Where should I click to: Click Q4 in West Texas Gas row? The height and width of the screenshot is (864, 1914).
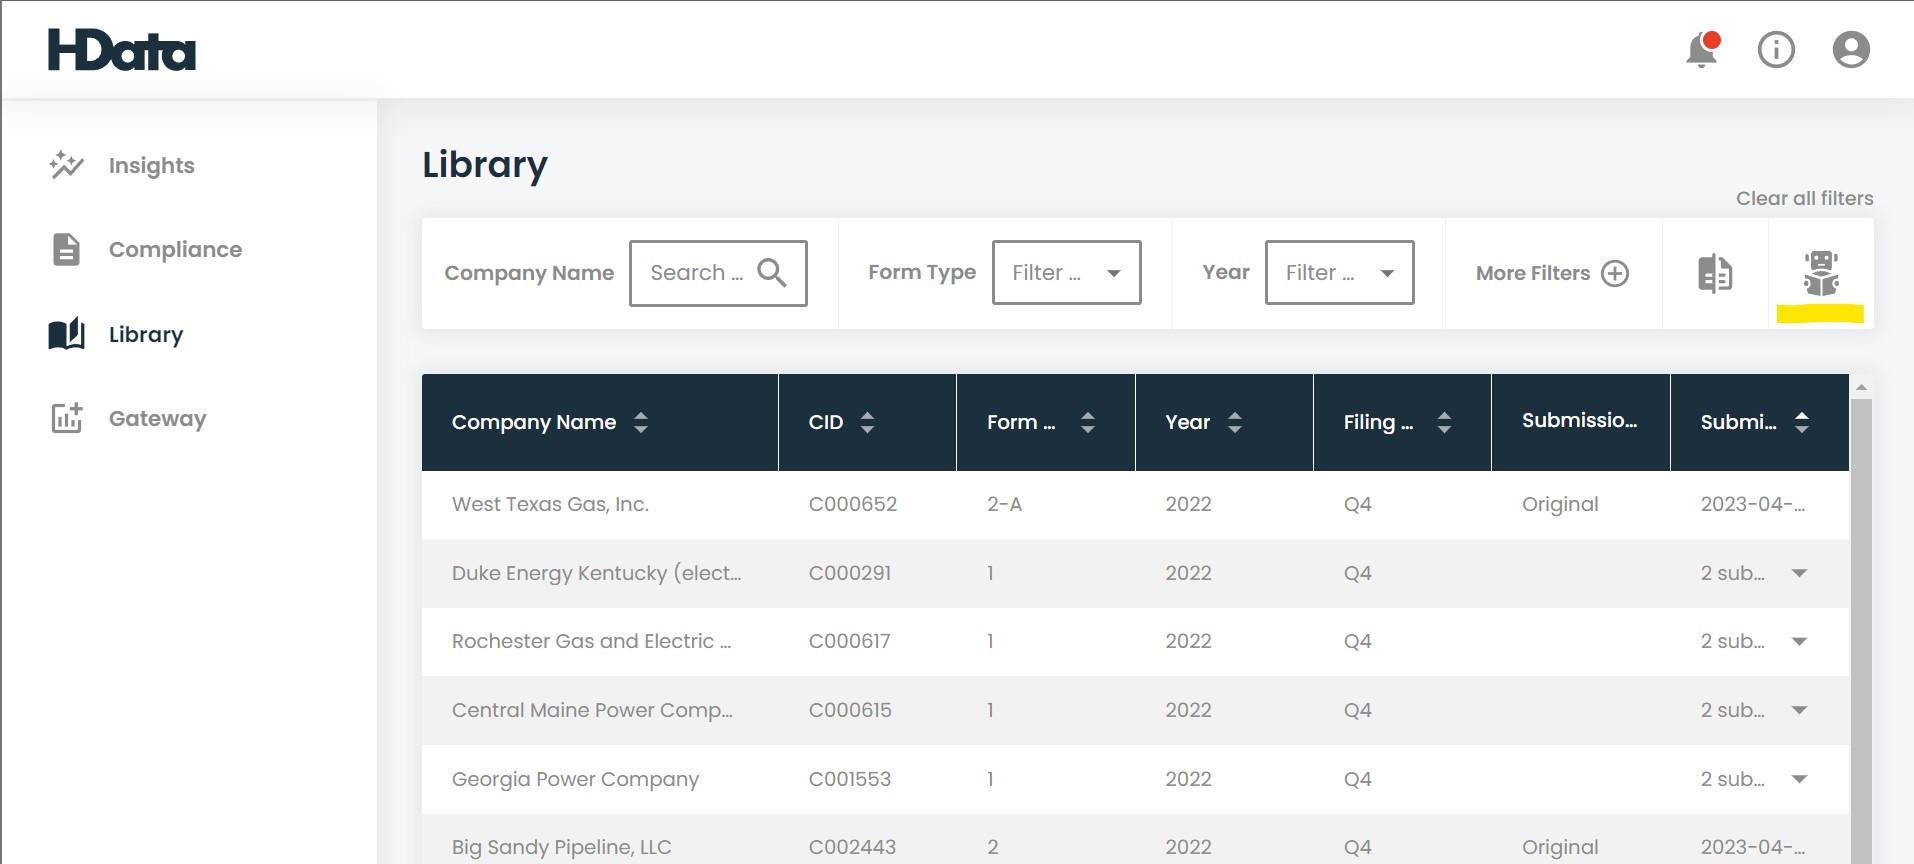[x=1357, y=504]
